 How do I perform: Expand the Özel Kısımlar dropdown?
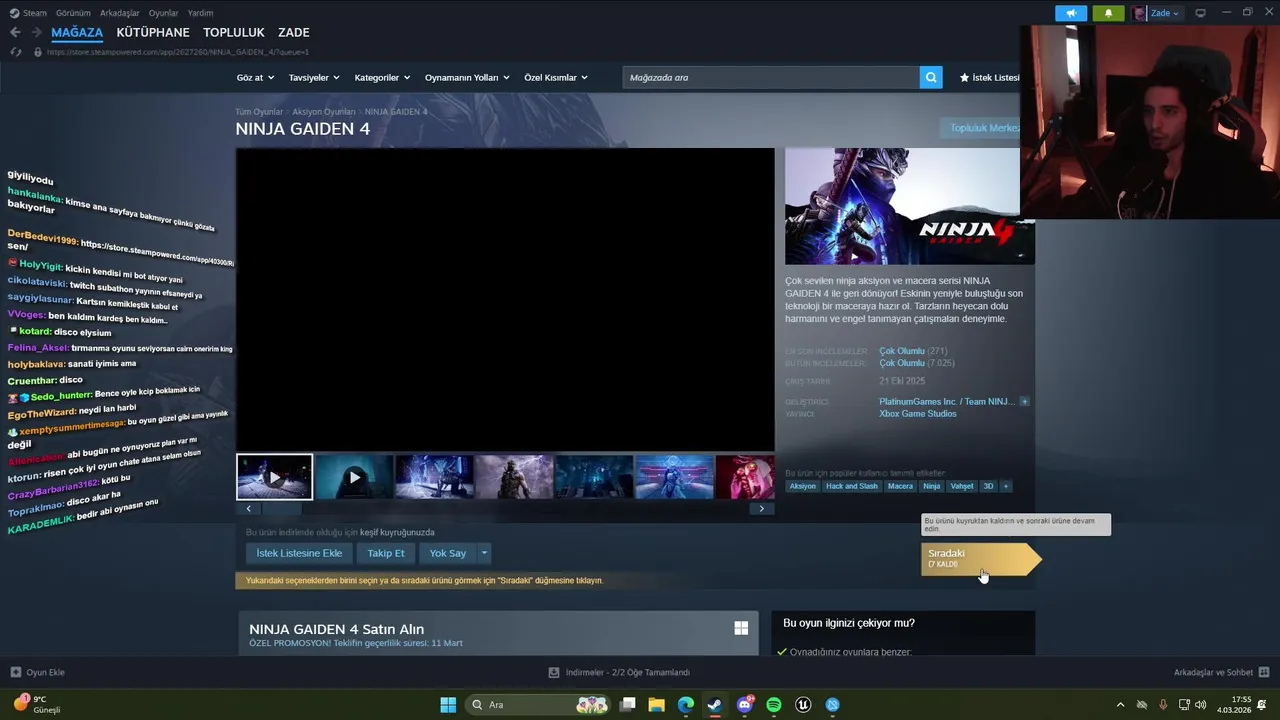(x=556, y=77)
